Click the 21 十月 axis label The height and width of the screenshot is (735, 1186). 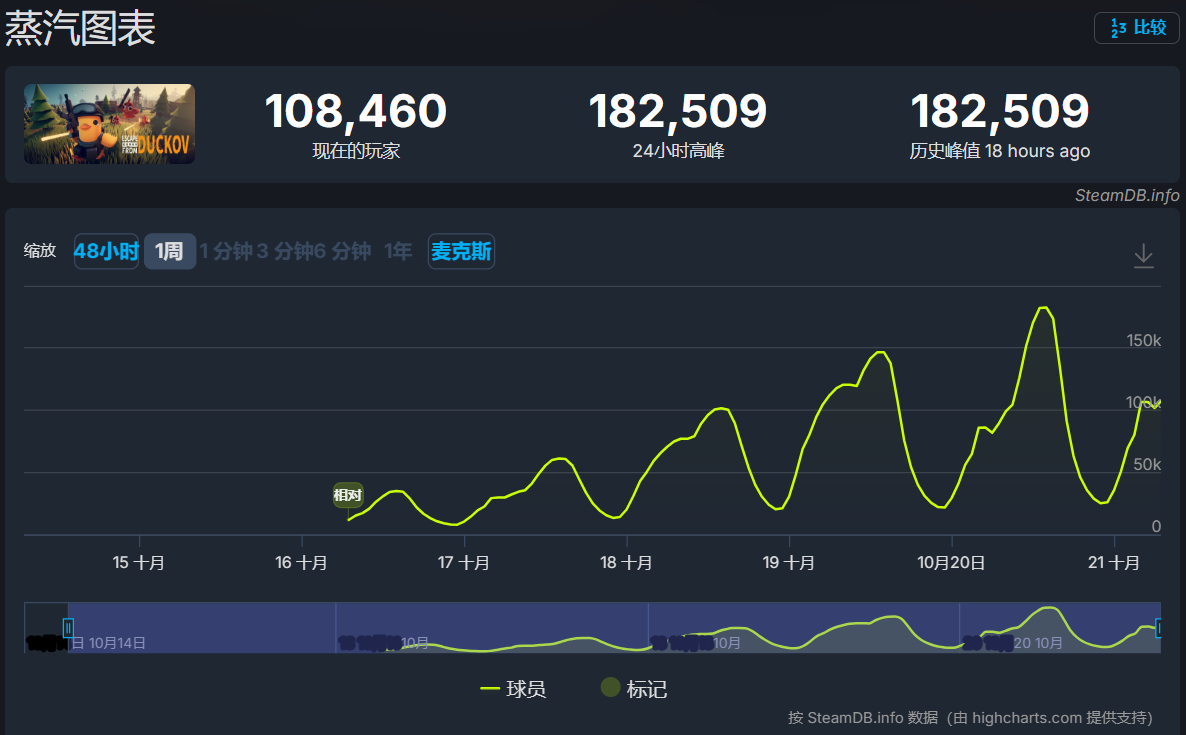[1113, 563]
